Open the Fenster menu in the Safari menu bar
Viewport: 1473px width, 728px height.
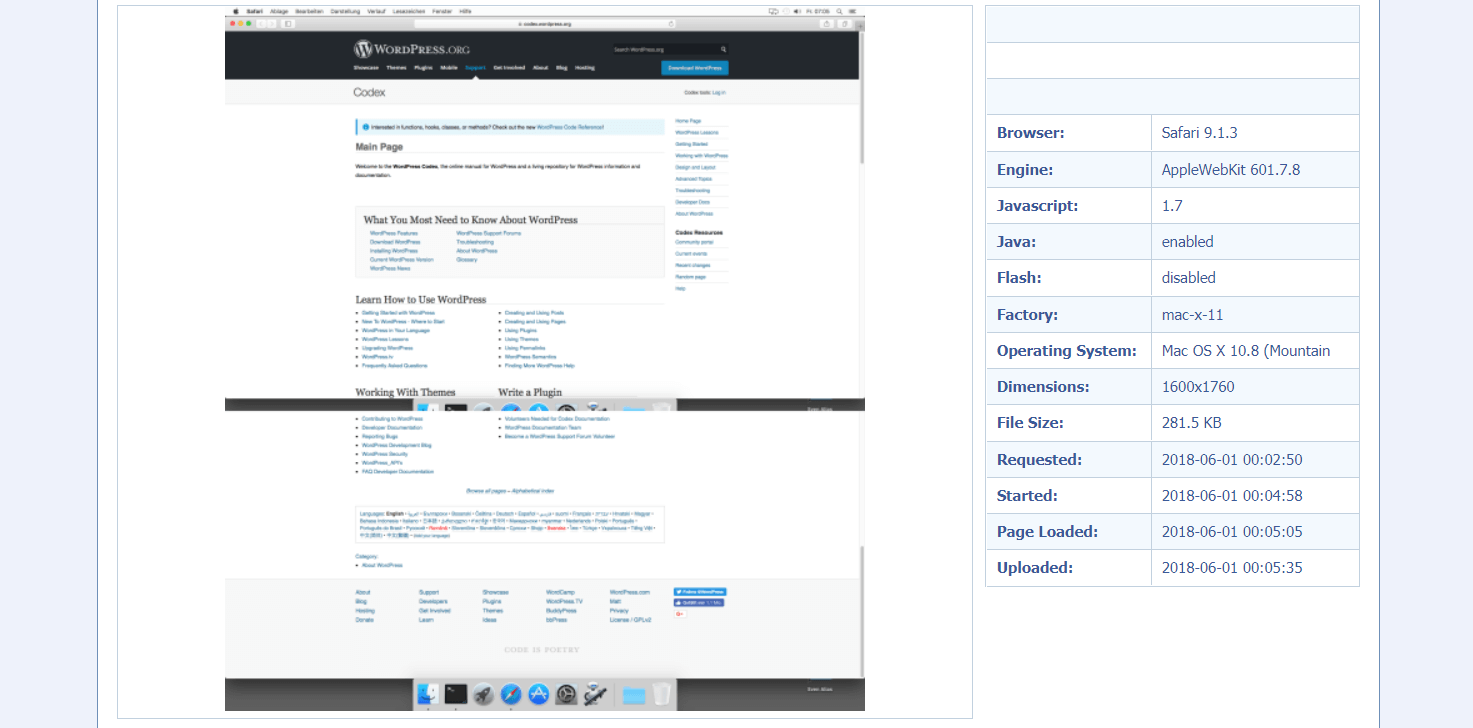click(x=442, y=11)
